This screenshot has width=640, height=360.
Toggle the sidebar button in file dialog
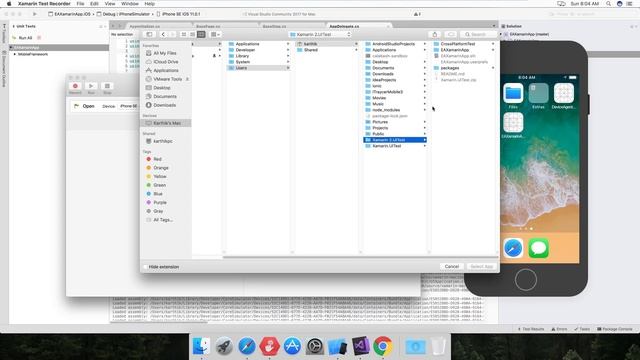tap(149, 34)
